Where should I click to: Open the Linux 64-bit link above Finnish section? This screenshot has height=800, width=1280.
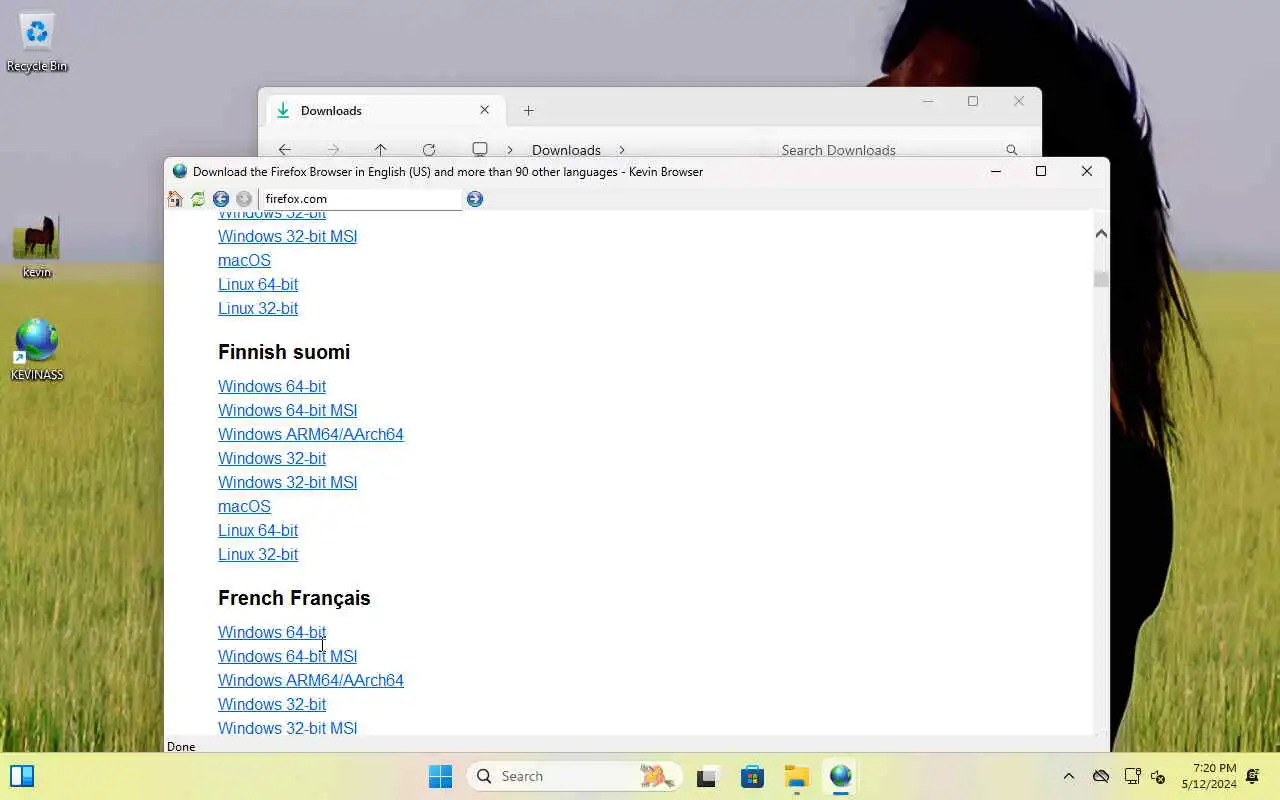(258, 284)
